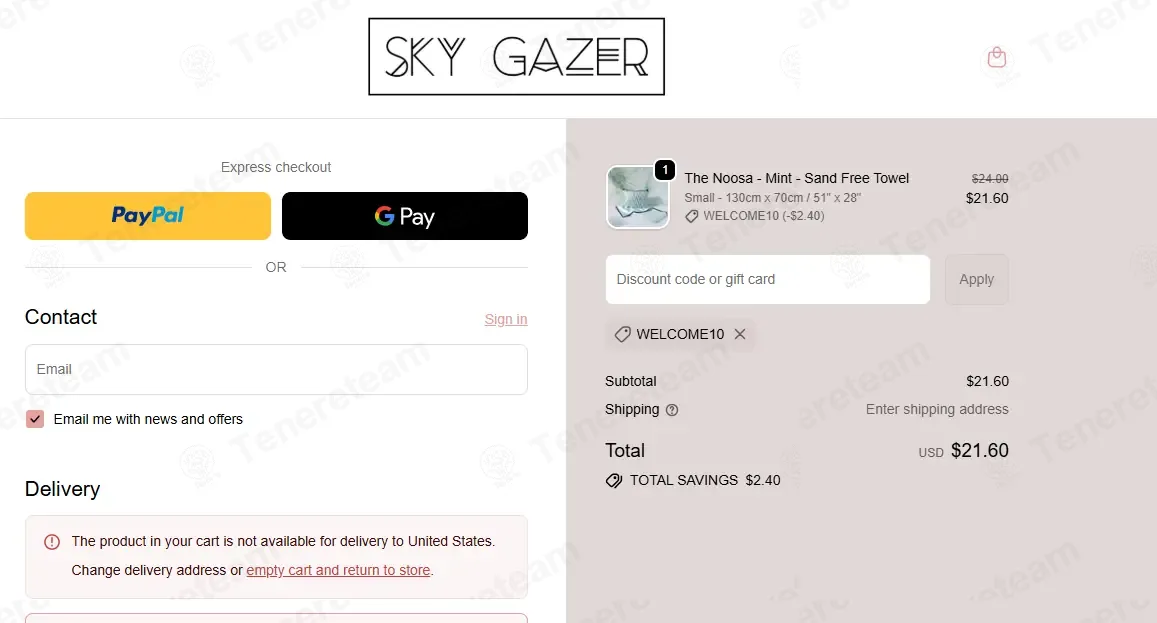
Task: Click the product title The Noosa - Mint
Action: [x=796, y=178]
